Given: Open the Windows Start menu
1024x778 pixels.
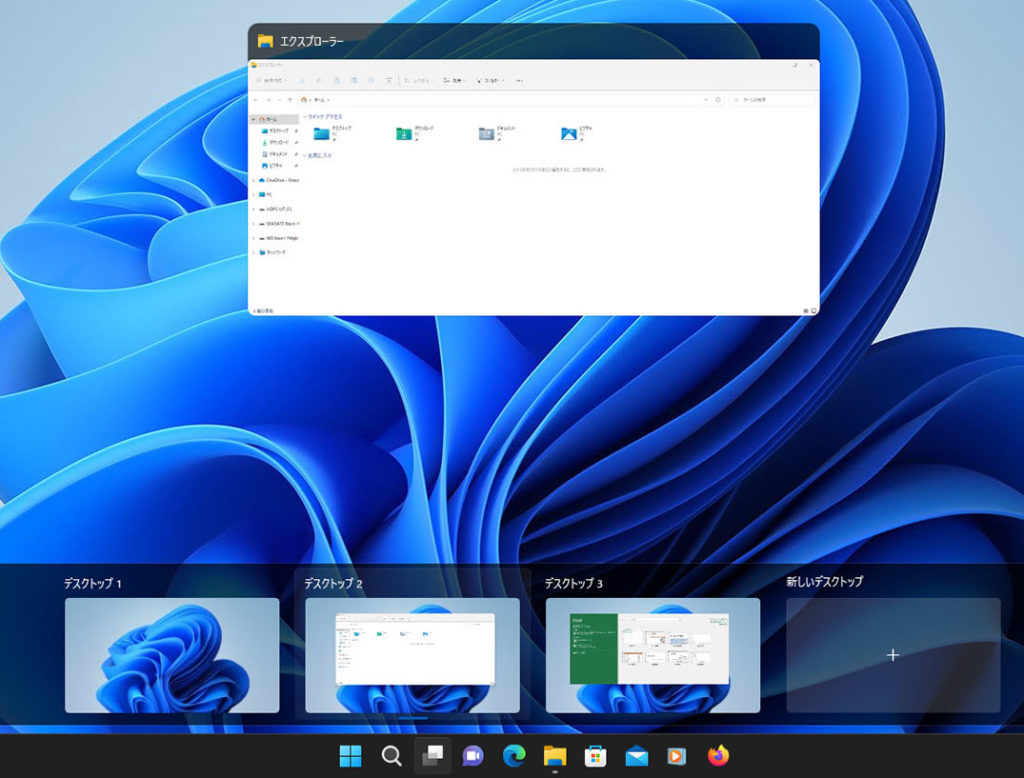Looking at the screenshot, I should (351, 756).
